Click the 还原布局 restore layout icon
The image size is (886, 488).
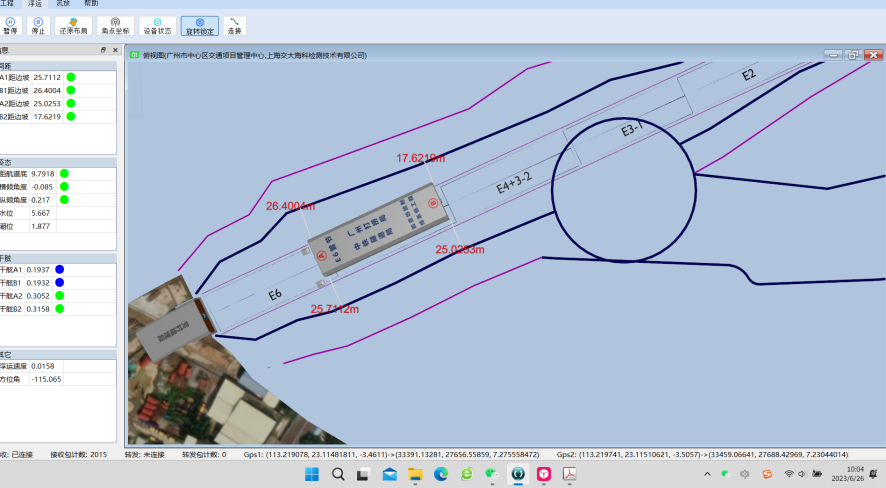click(73, 26)
